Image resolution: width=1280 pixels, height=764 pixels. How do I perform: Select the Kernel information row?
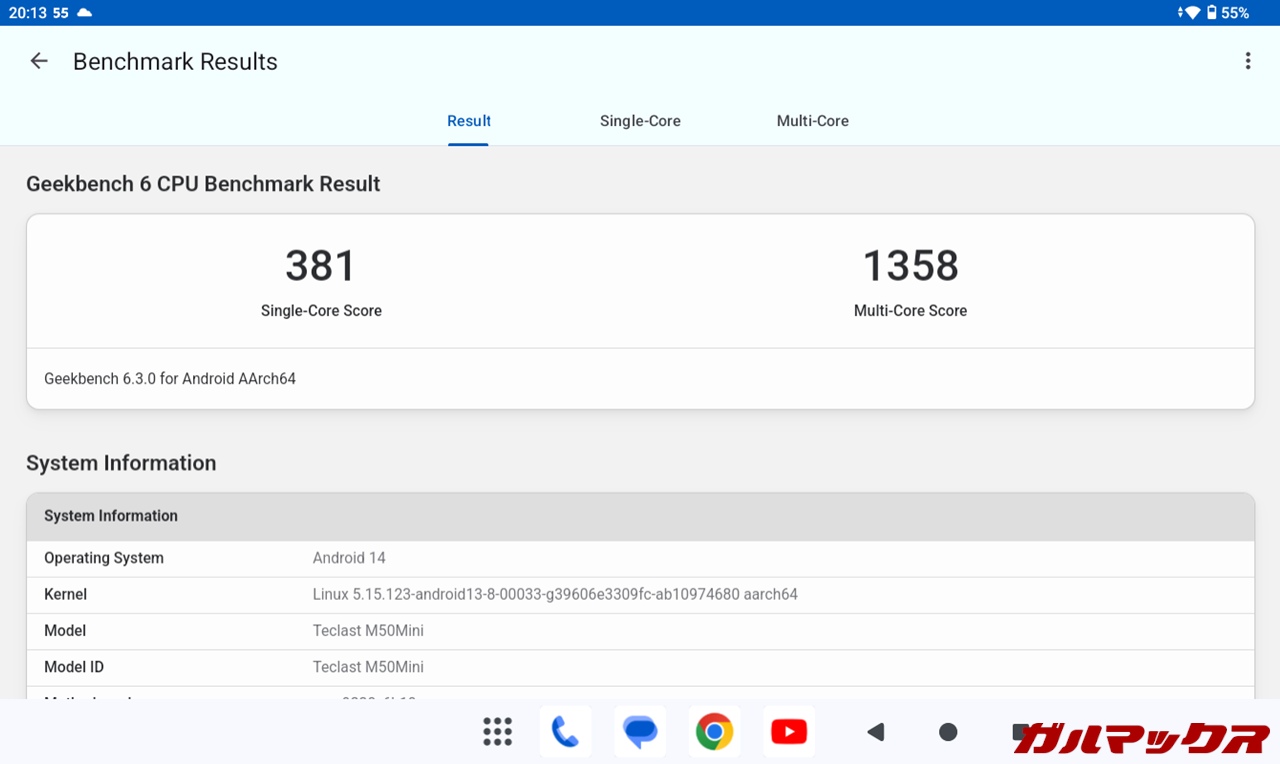[640, 594]
